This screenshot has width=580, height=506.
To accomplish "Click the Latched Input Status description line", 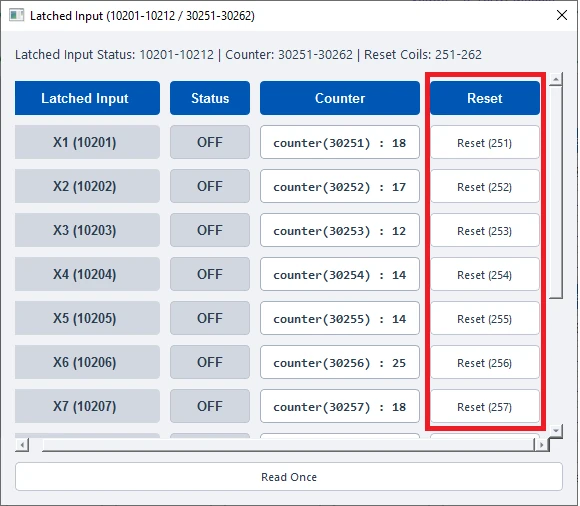I will (x=248, y=55).
